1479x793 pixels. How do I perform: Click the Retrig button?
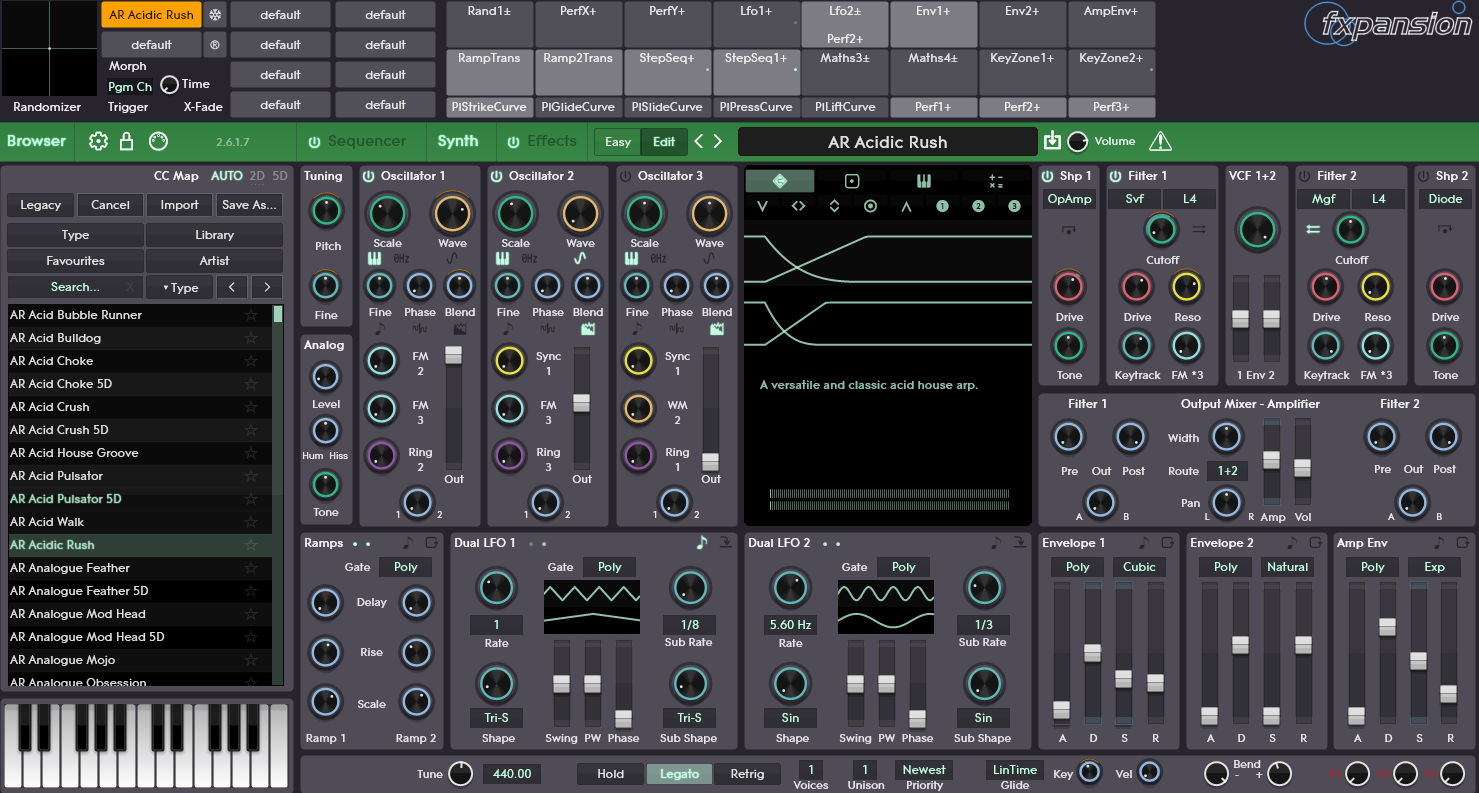(x=747, y=774)
